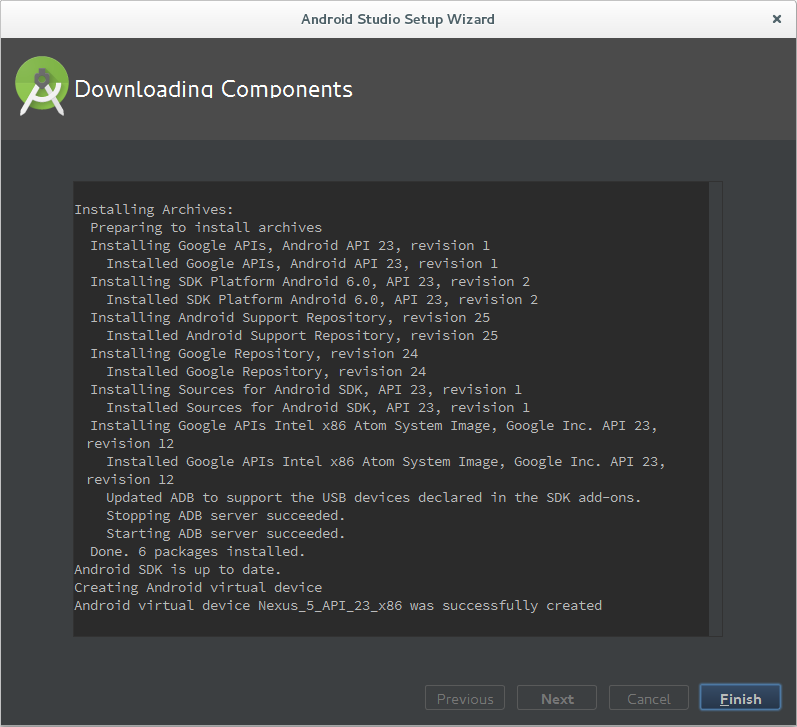797x727 pixels.
Task: Click 'Installed Google APIs, Android API 23' line
Action: pos(302,263)
